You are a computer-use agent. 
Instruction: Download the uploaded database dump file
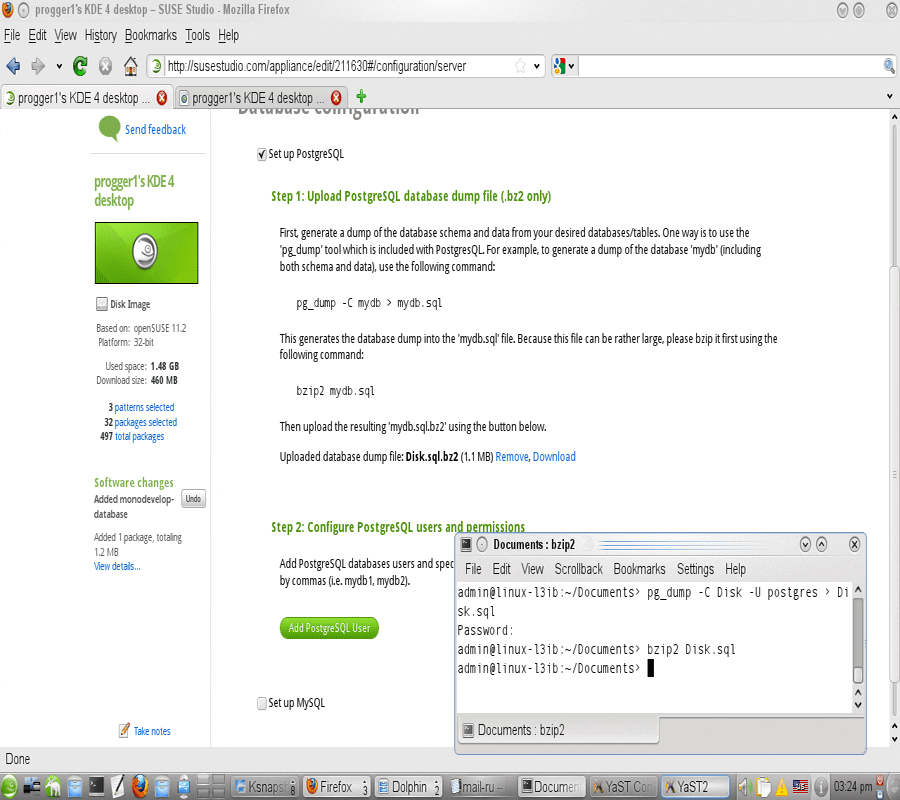point(554,457)
